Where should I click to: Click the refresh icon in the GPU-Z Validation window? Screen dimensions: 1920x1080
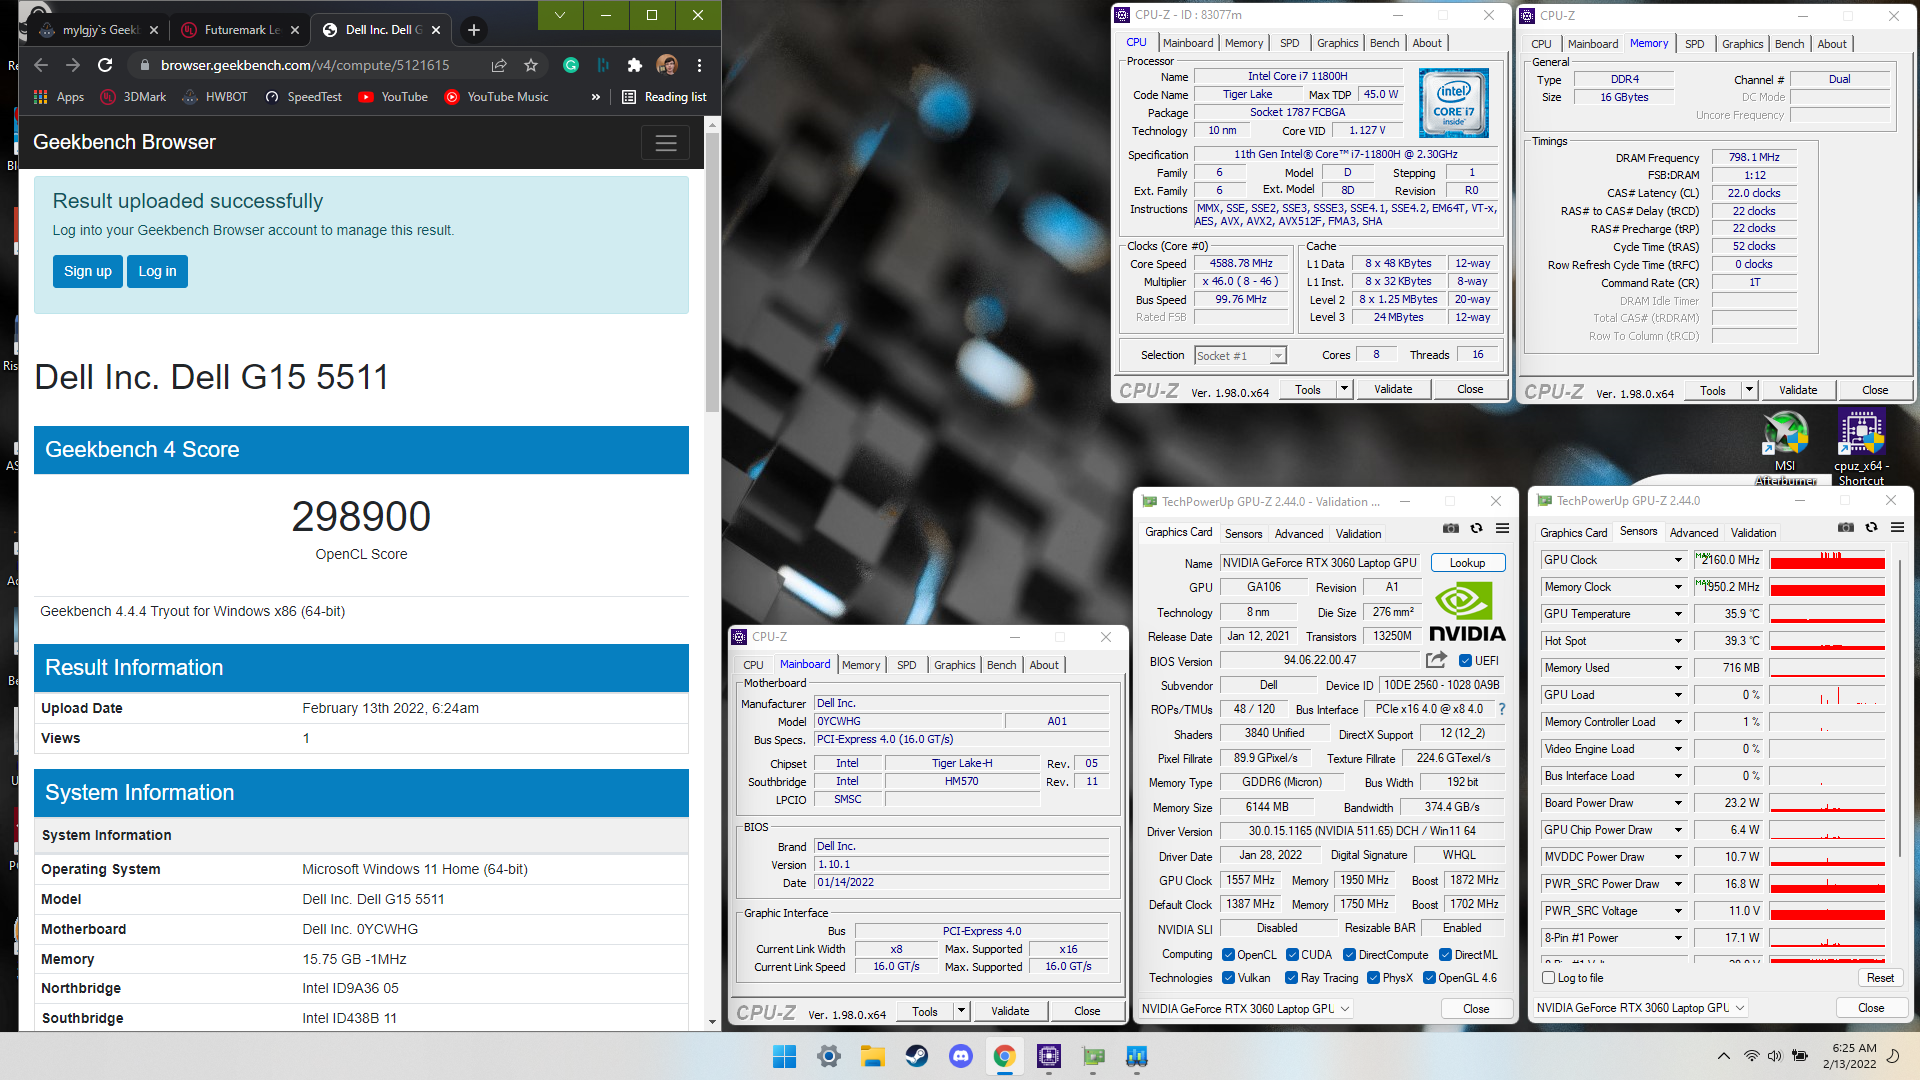click(x=1476, y=528)
